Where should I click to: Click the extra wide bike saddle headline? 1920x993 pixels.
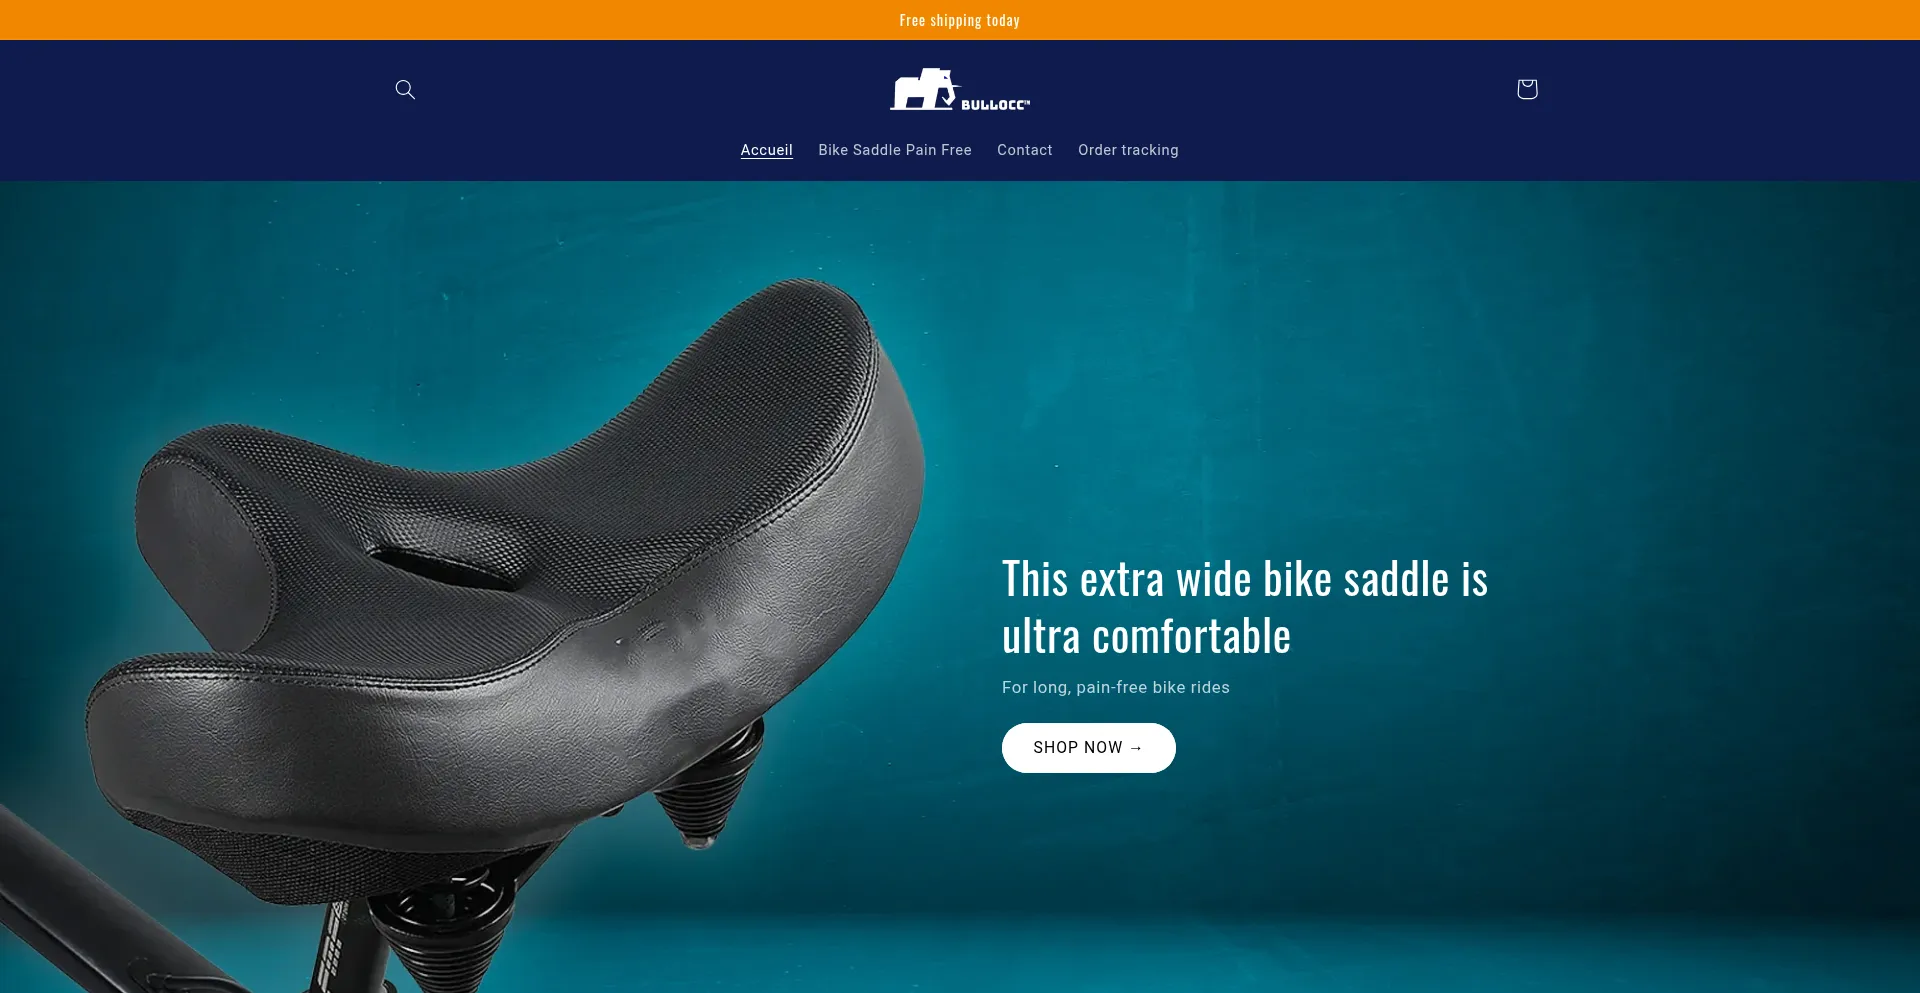(x=1245, y=607)
